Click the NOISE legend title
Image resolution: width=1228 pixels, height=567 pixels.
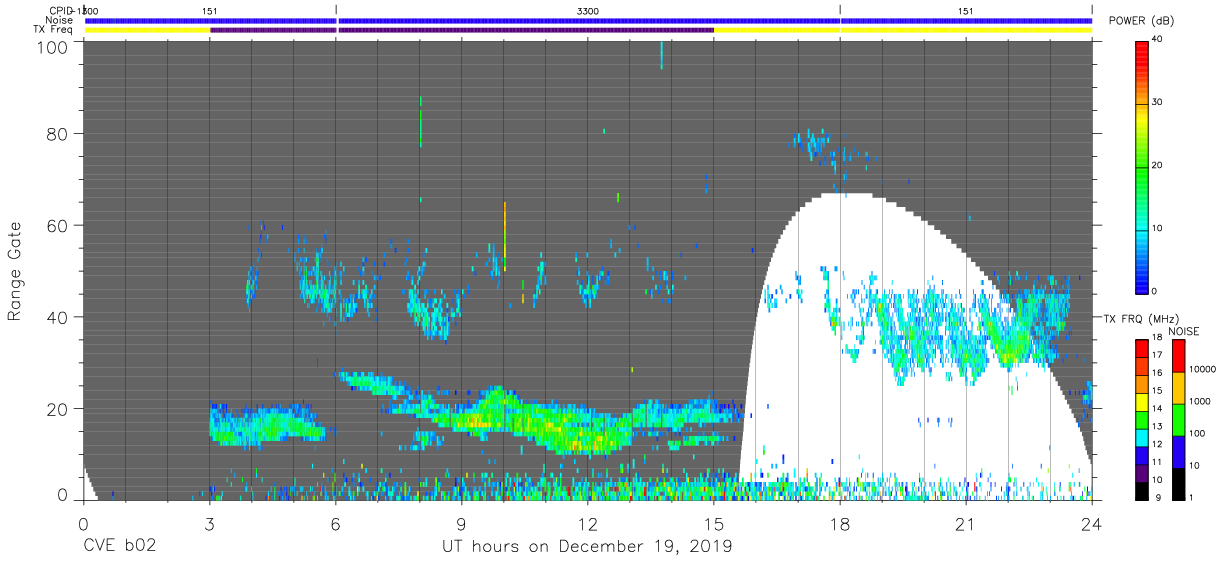click(1184, 331)
